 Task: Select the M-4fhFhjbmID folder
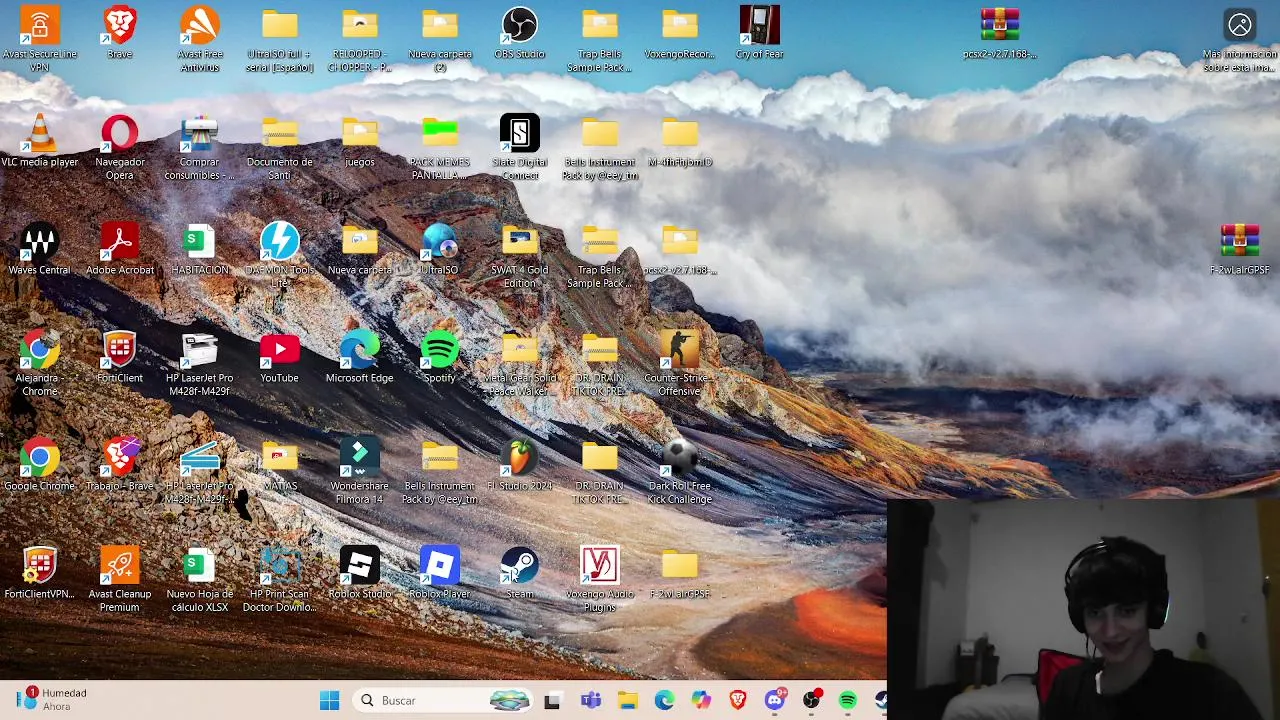coord(680,141)
